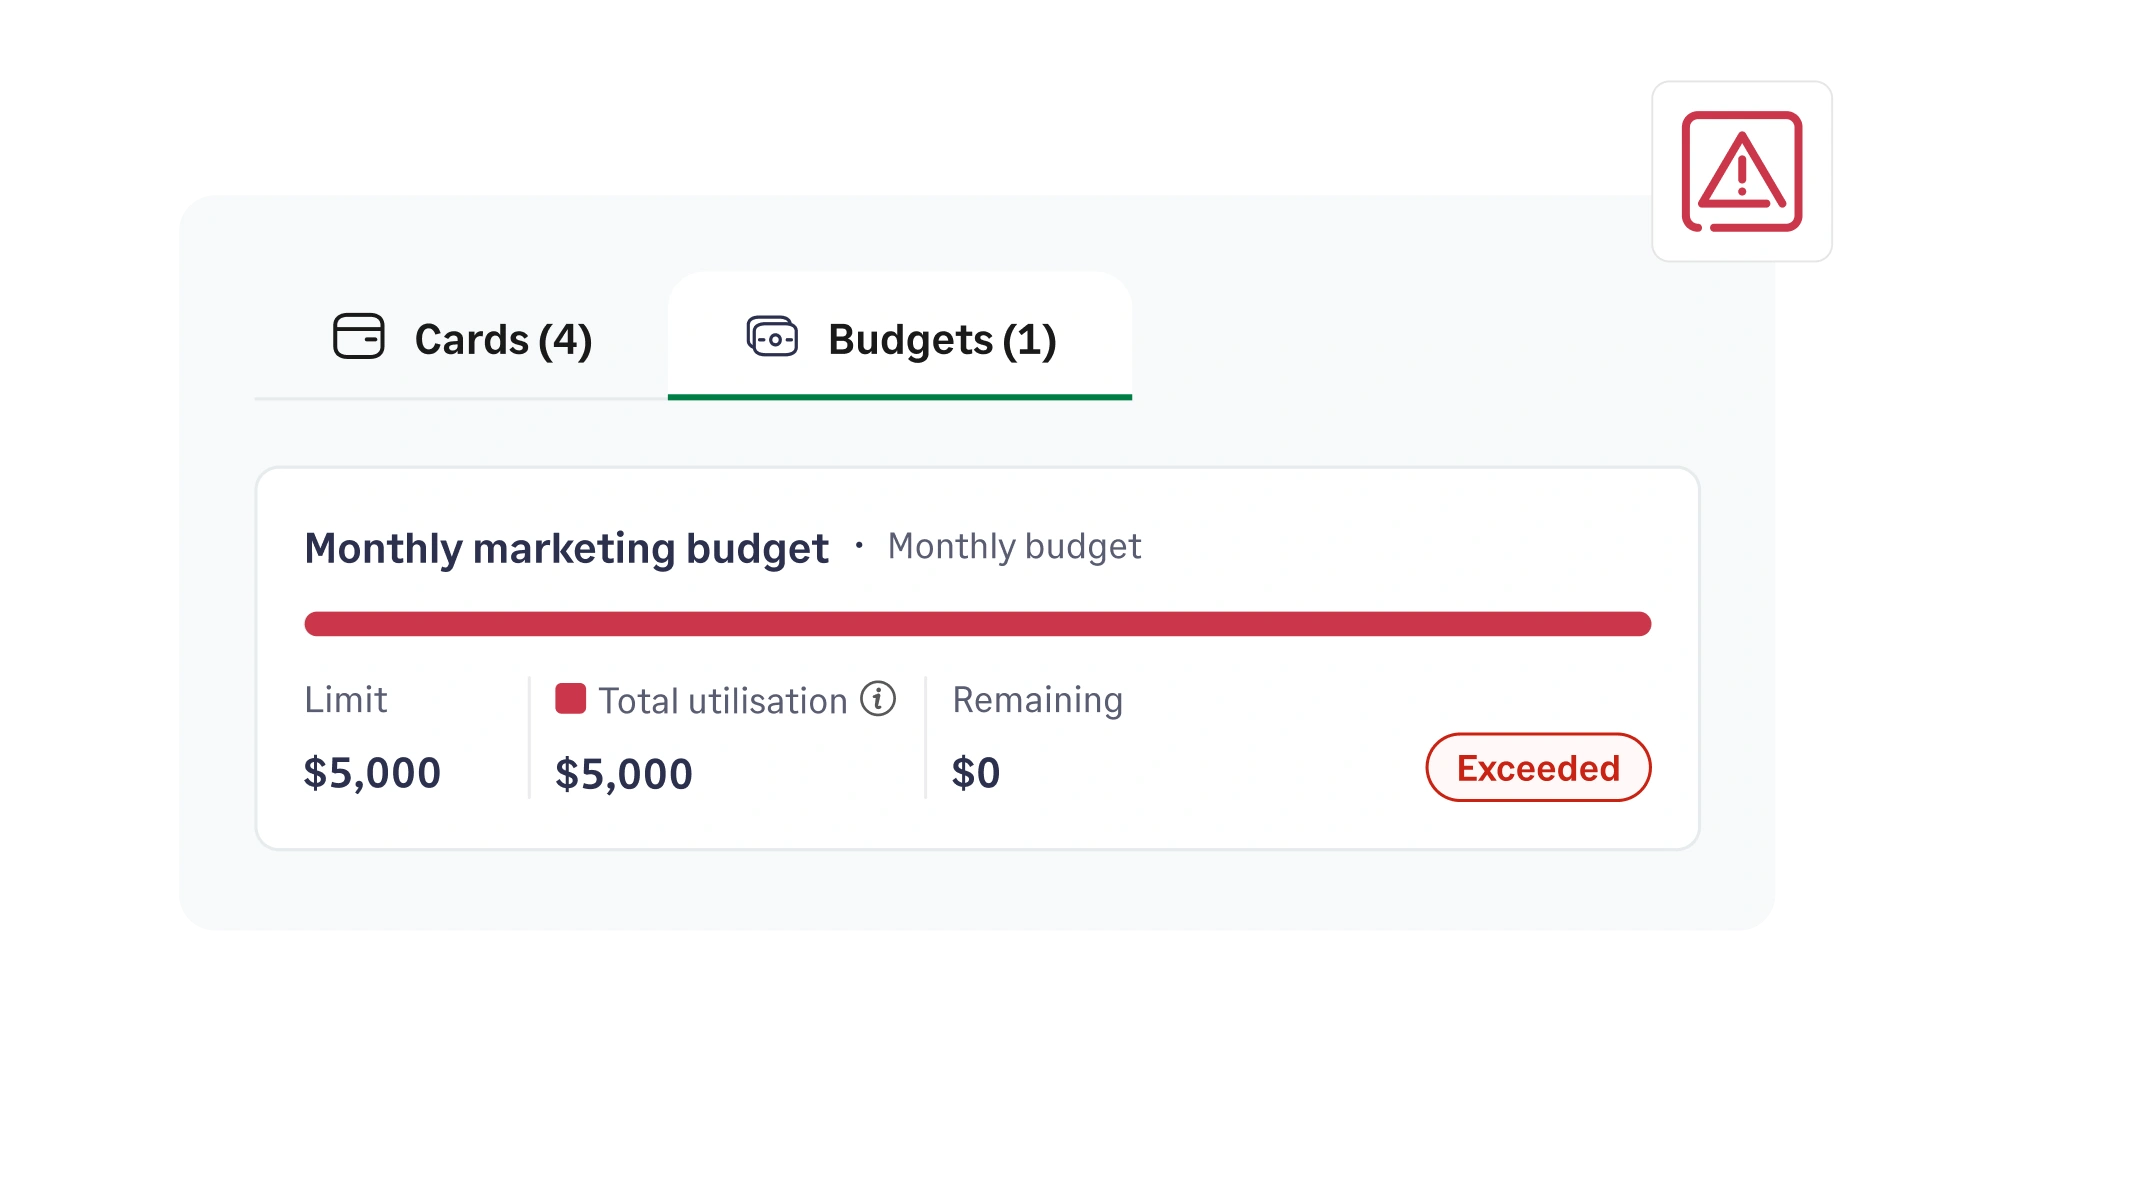Click the red budget utilisation progress bar
Image resolution: width=2136 pixels, height=1182 pixels.
pos(978,623)
